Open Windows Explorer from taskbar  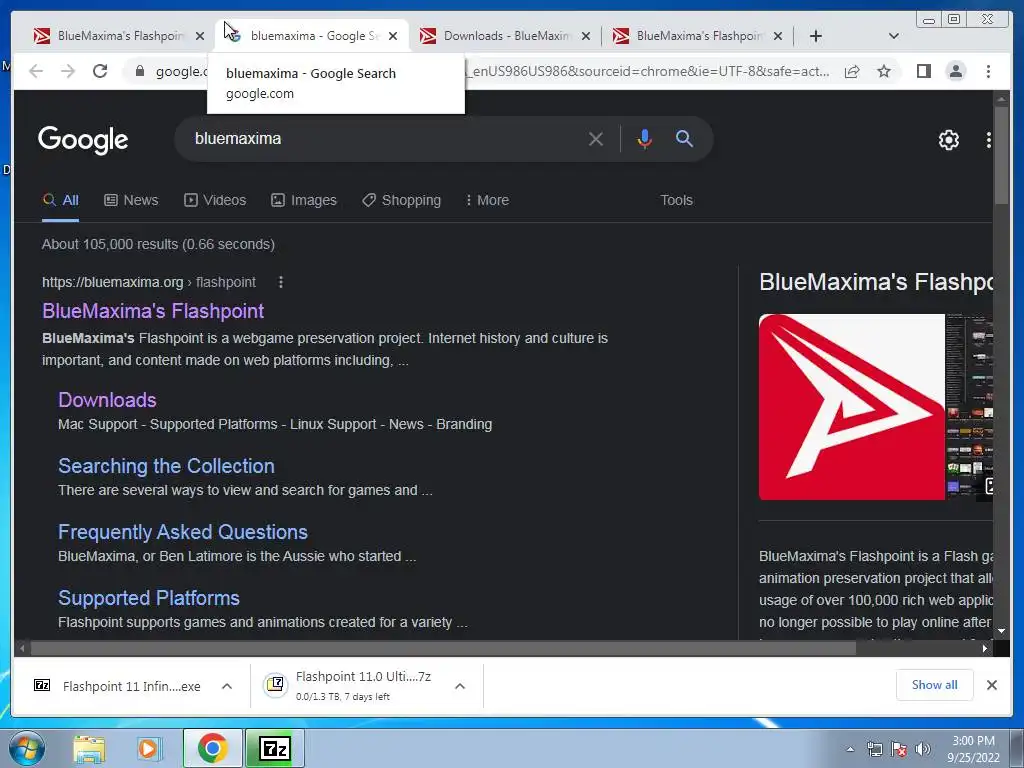[89, 748]
